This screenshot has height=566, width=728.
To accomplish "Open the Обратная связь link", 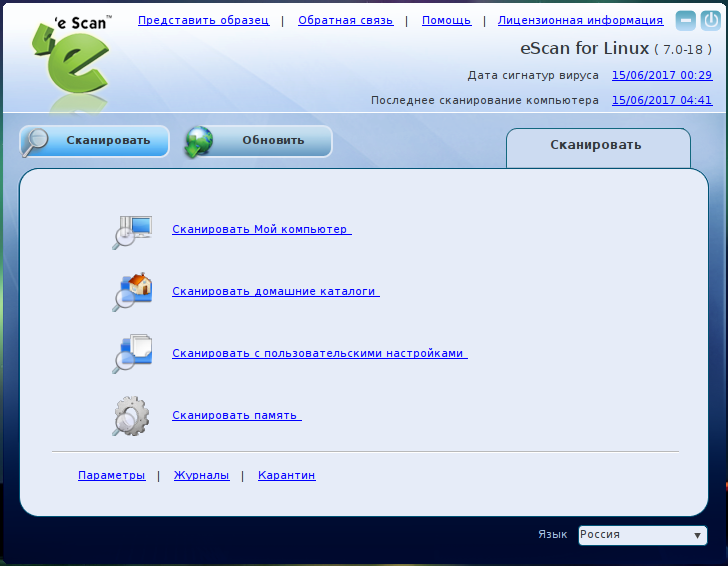I will point(345,20).
